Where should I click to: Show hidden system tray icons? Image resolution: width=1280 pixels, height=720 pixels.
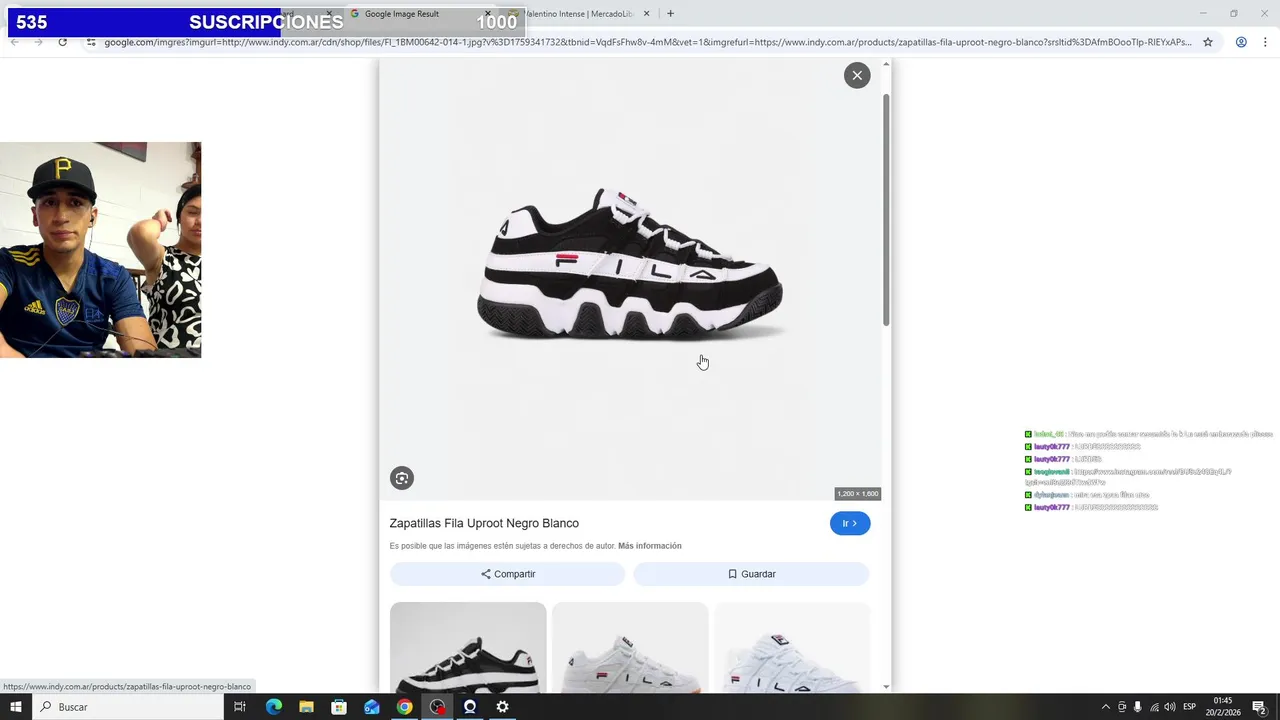pyautogui.click(x=1105, y=707)
